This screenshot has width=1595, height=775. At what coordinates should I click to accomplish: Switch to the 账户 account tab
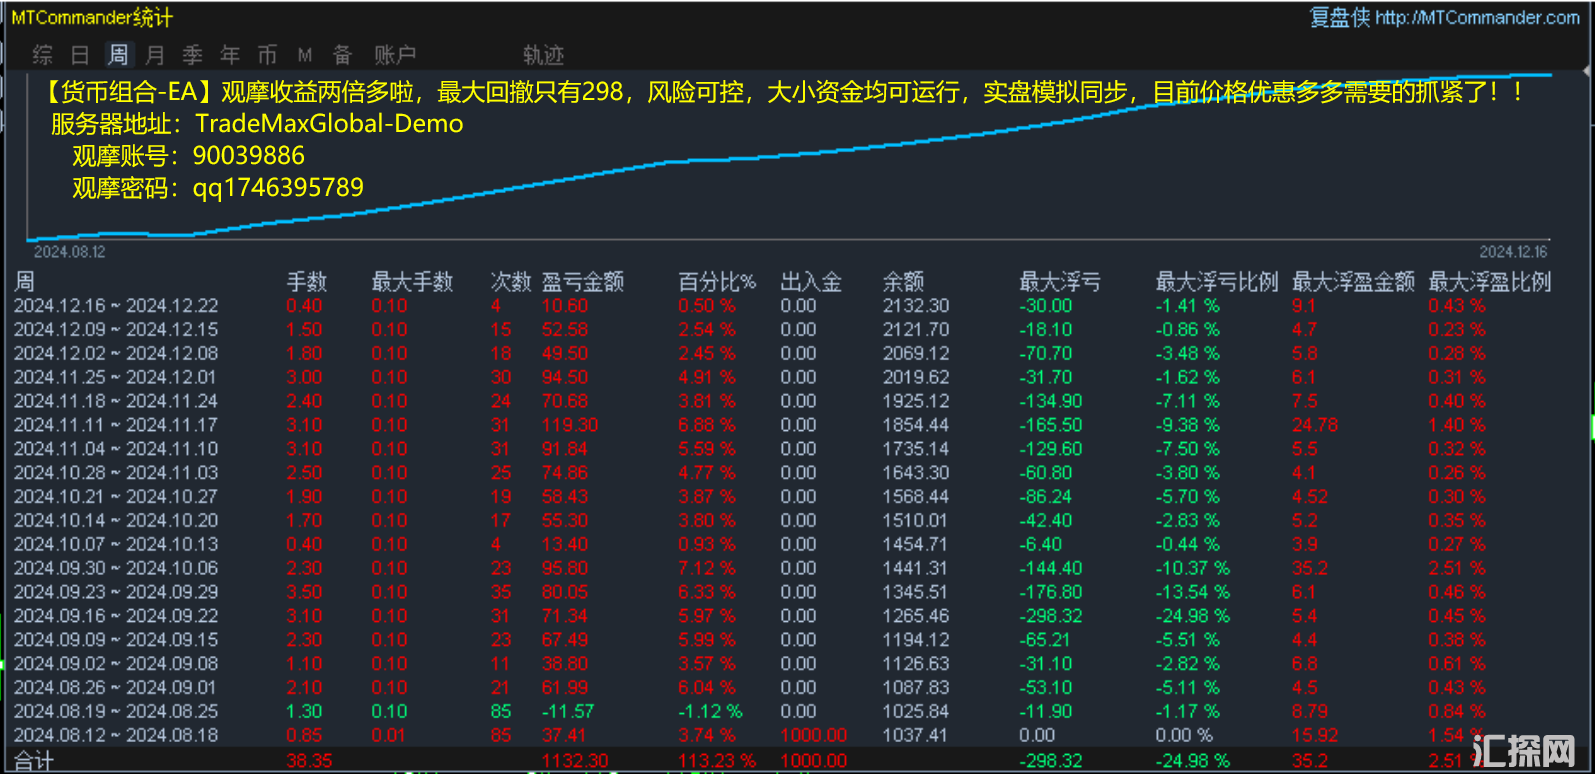395,55
